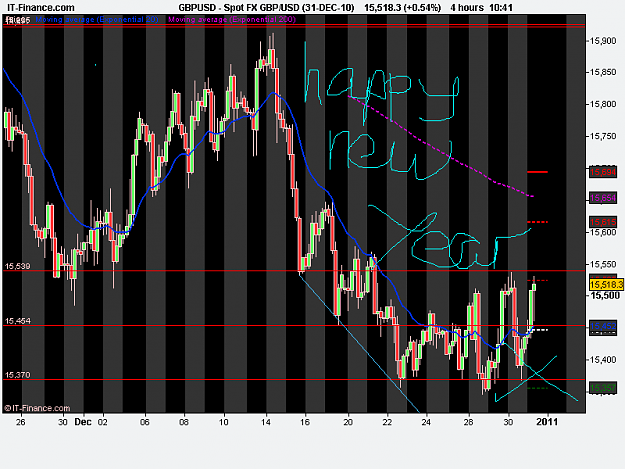
Task: Click the 10 date label on time axis
Action: coord(224,422)
